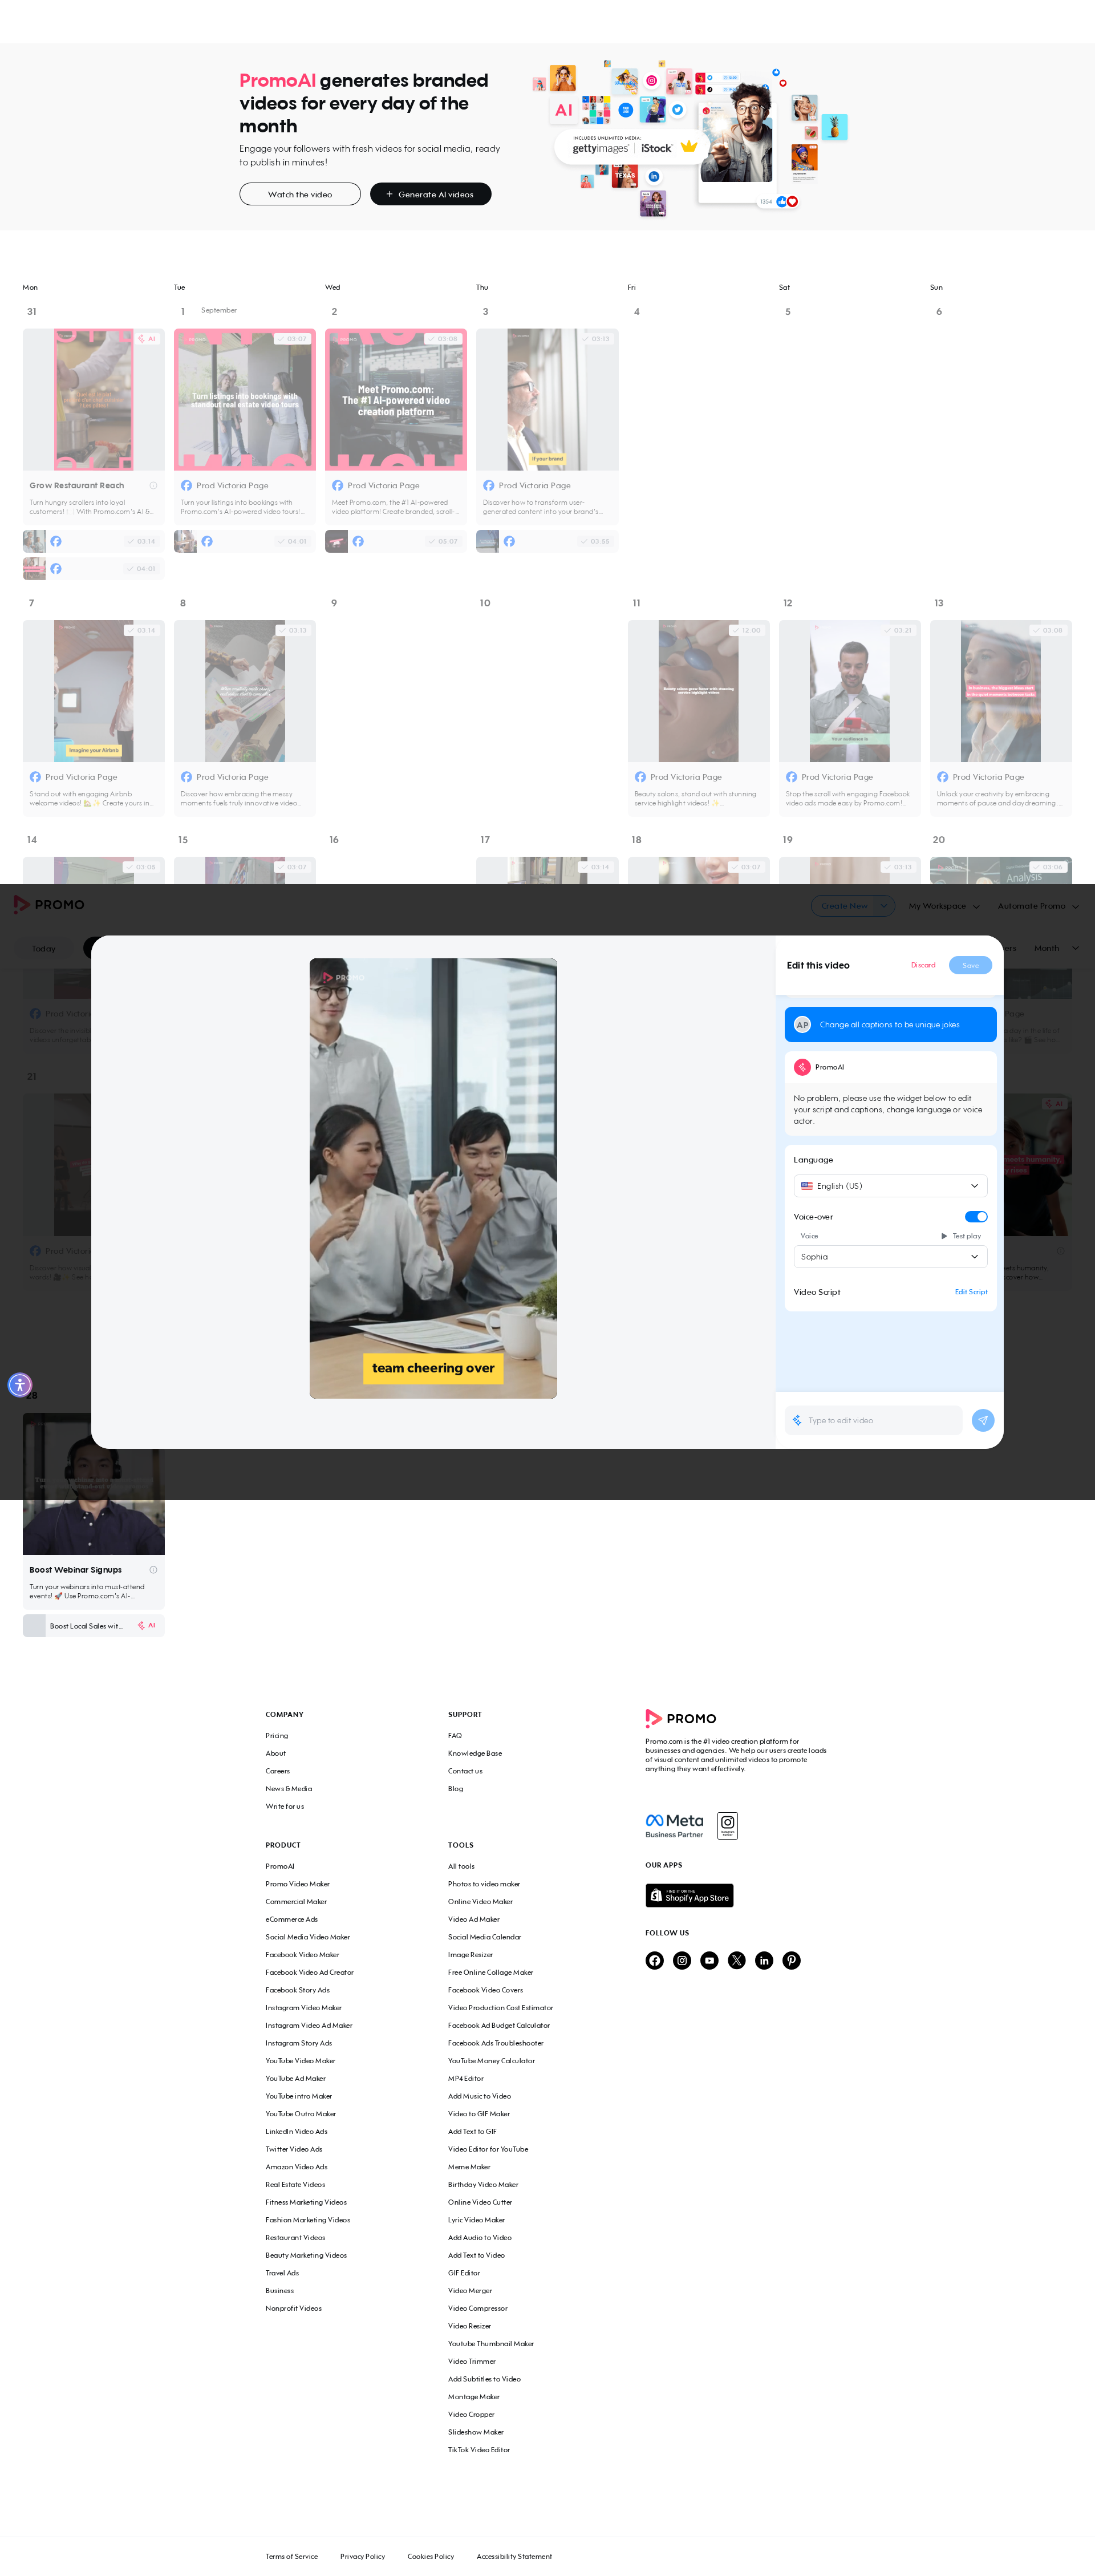Click info icon beside Grow Restaurant Reach
The image size is (1095, 2576).
coord(153,486)
